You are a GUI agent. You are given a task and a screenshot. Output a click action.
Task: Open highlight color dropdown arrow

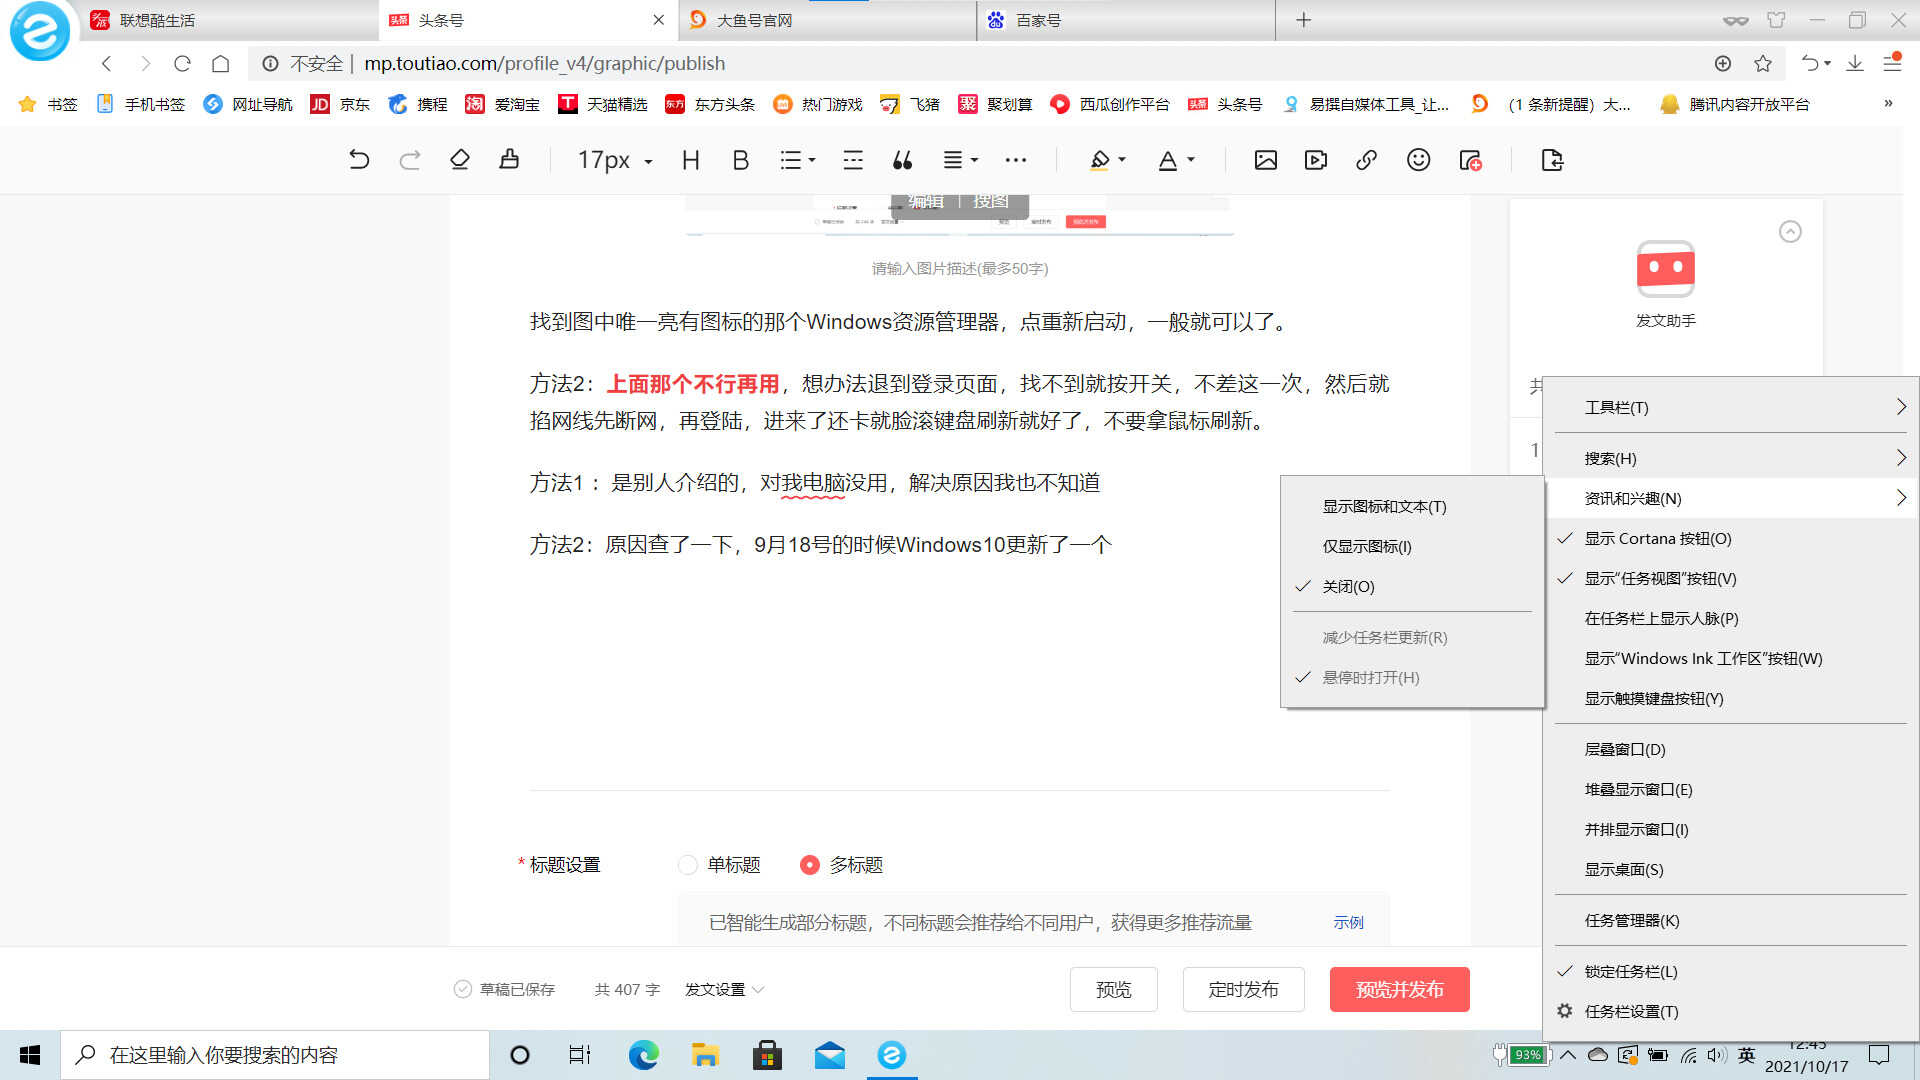point(1122,160)
